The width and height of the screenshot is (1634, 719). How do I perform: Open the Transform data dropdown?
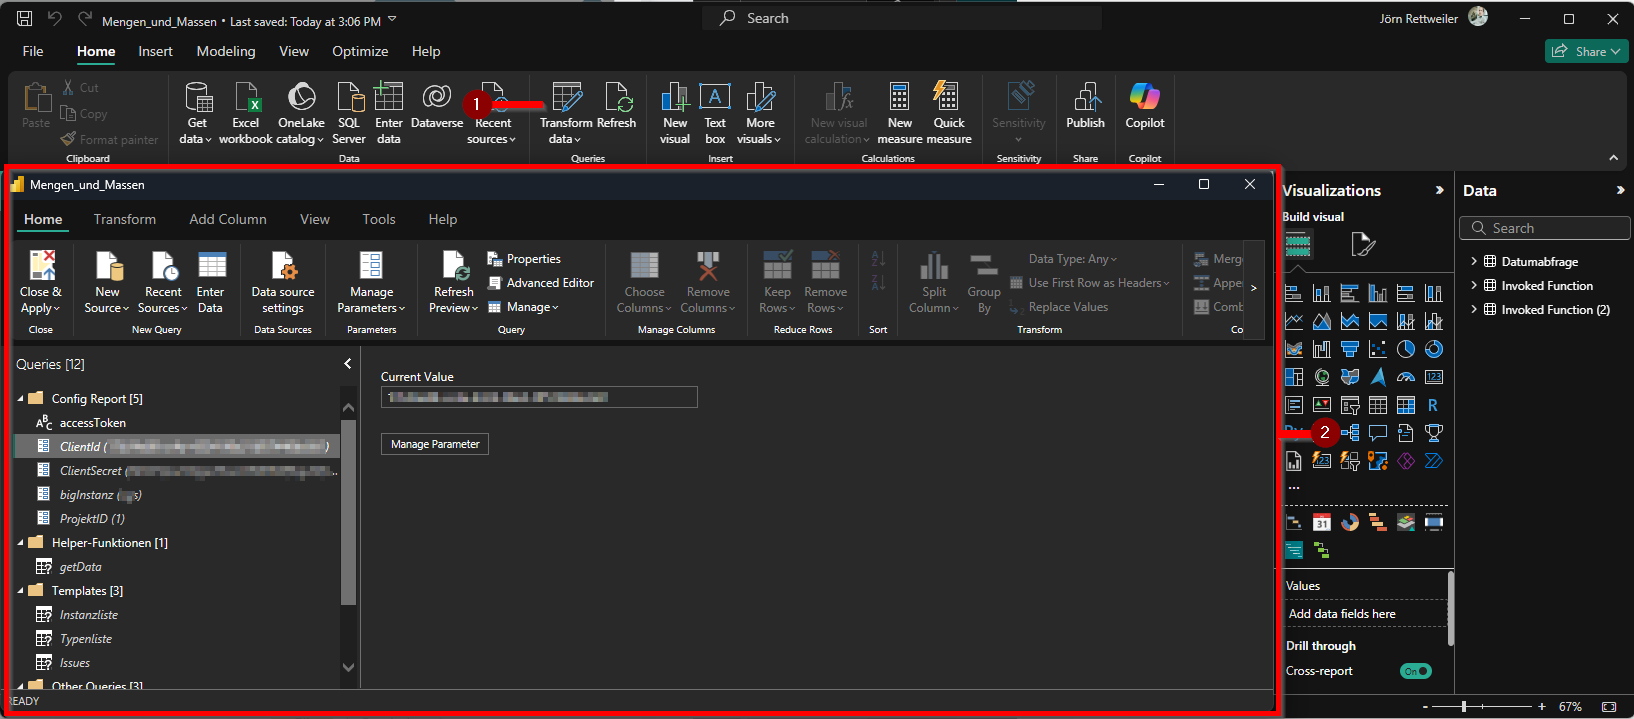(x=566, y=139)
